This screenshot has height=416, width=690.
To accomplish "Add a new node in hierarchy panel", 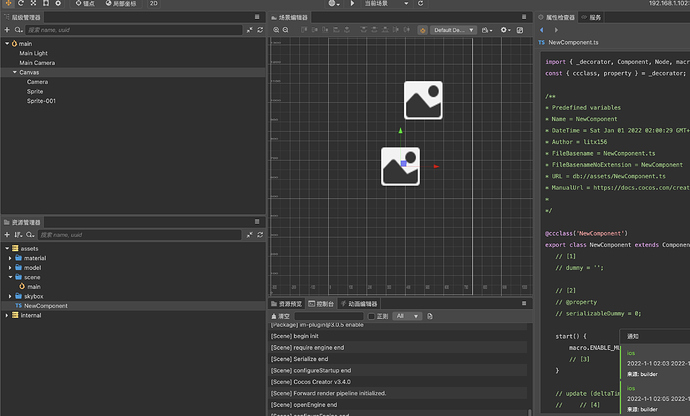I will tap(7, 29).
